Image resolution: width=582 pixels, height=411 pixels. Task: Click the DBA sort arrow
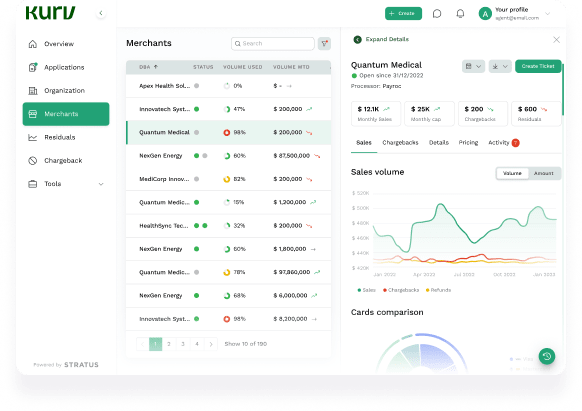(x=156, y=67)
